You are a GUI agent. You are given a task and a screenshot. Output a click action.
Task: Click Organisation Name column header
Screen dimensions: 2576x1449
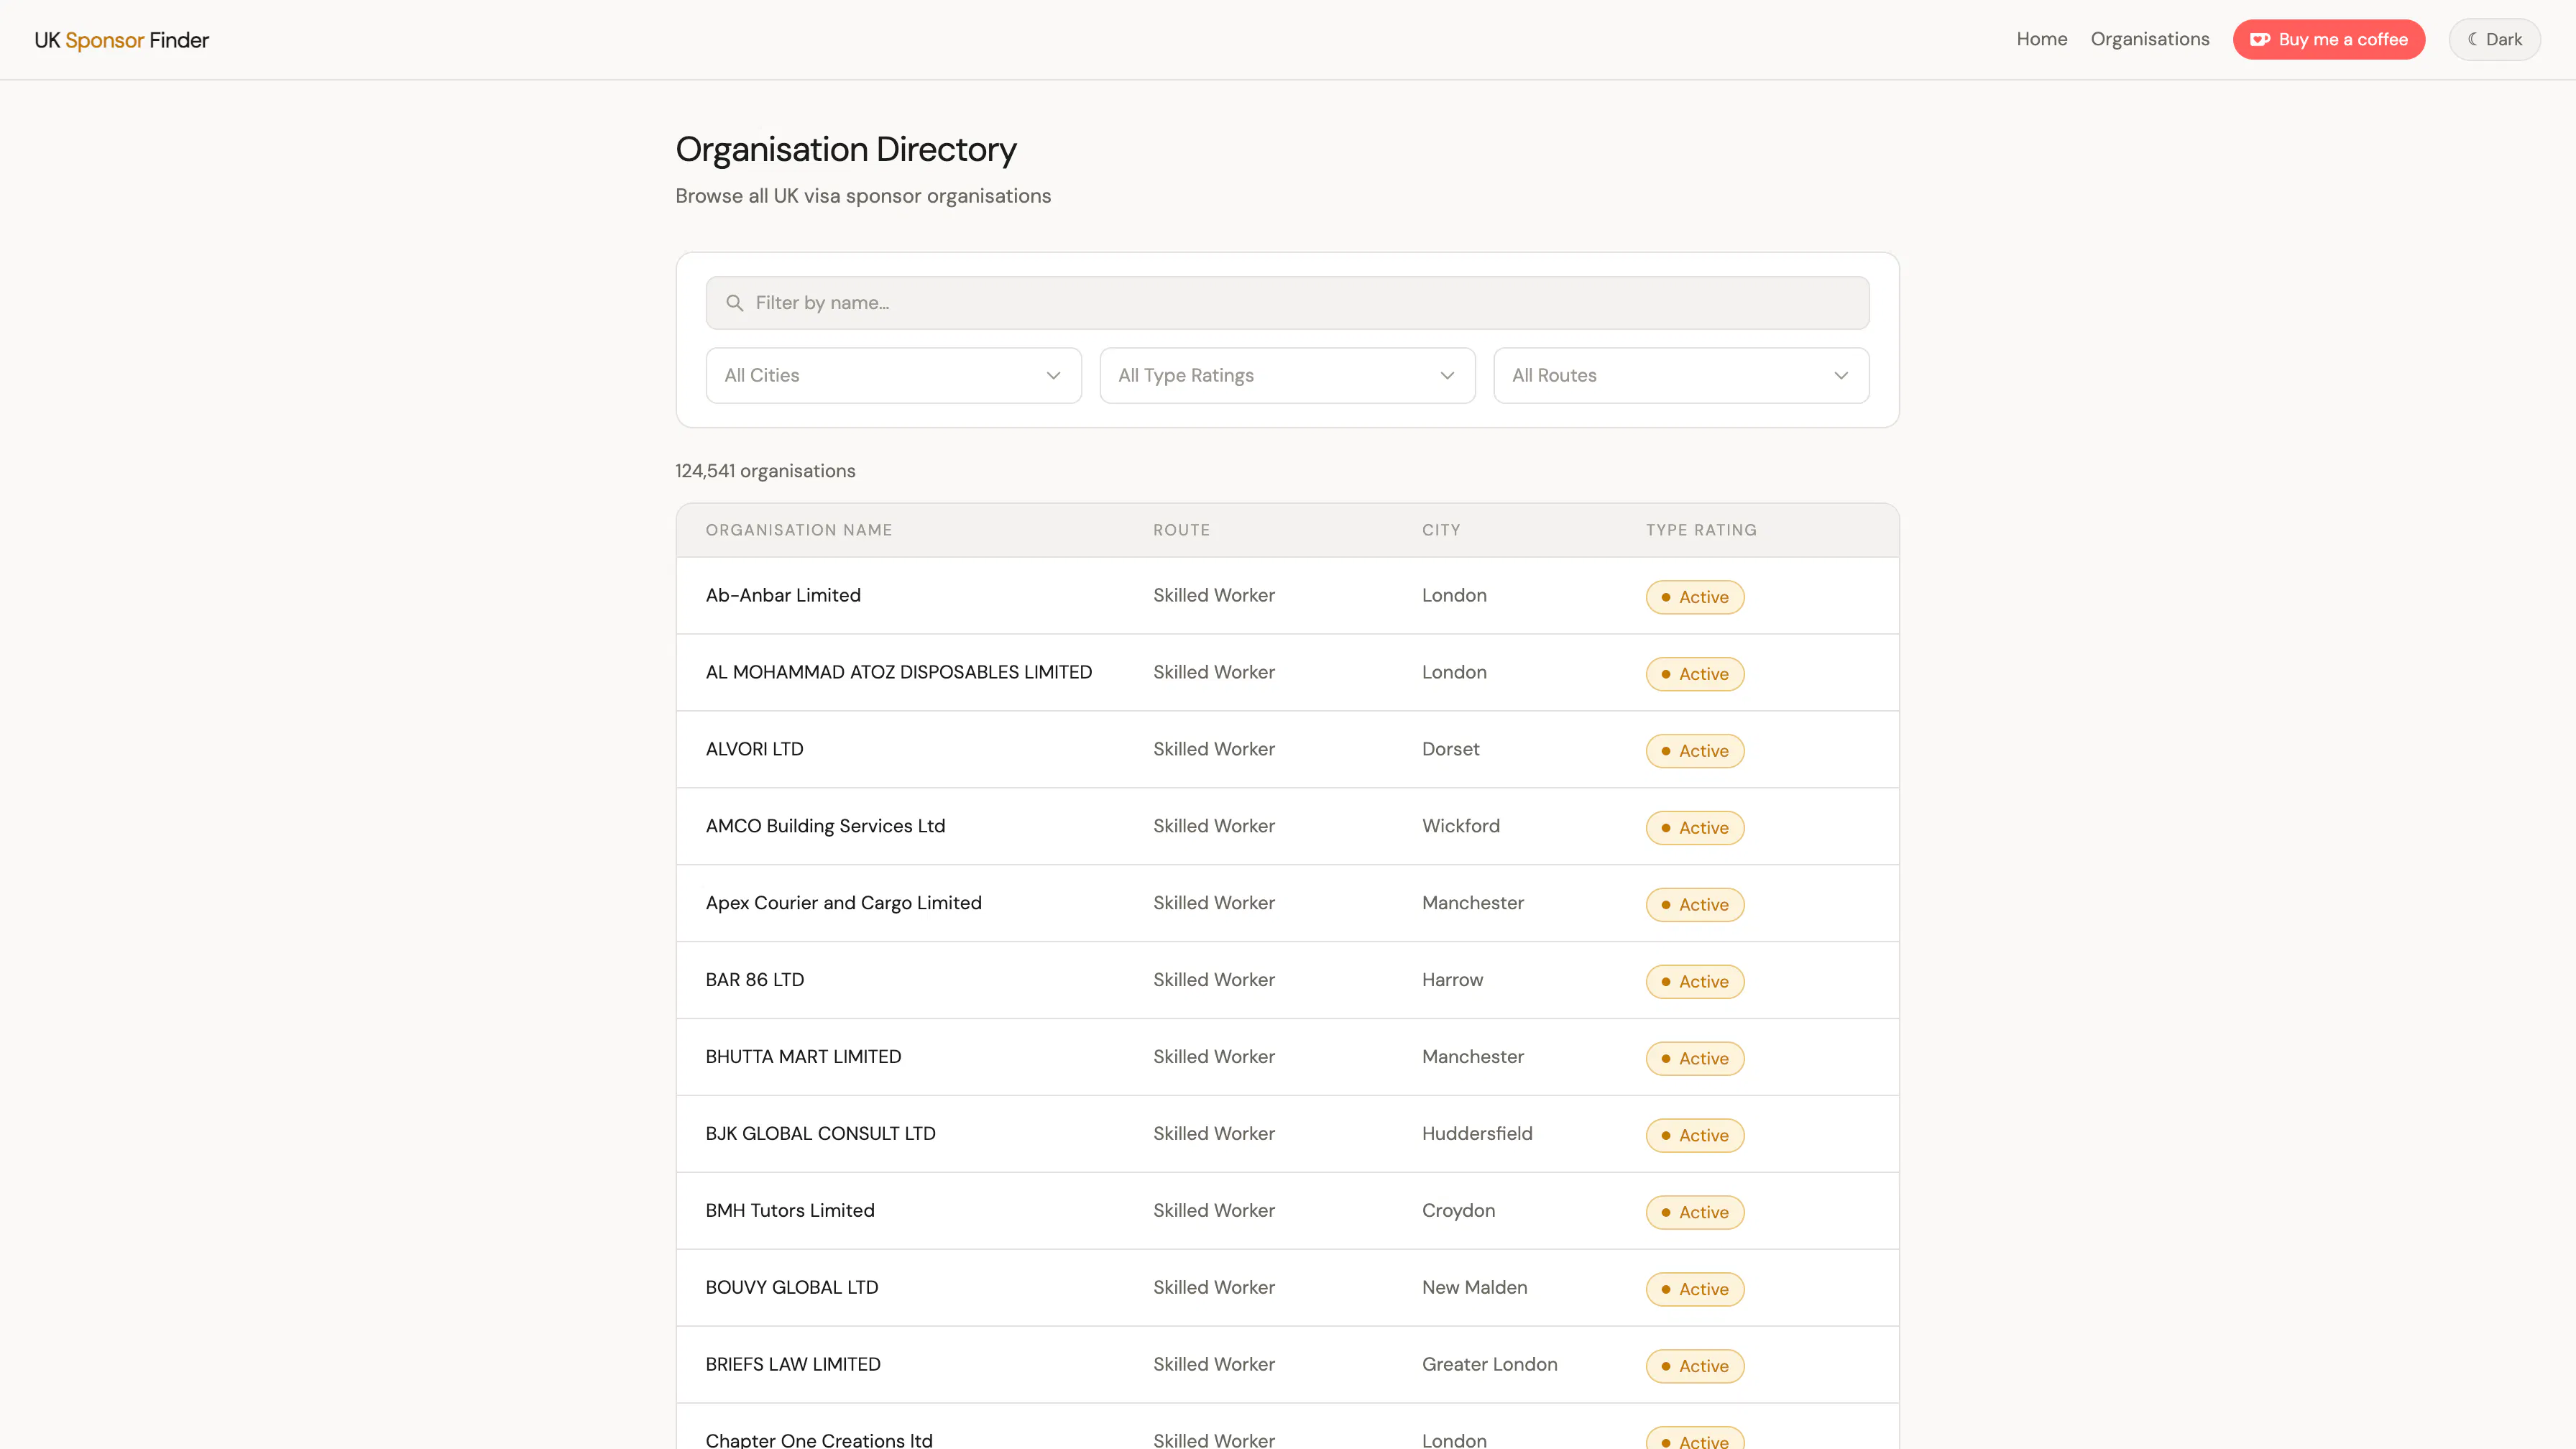click(x=799, y=530)
